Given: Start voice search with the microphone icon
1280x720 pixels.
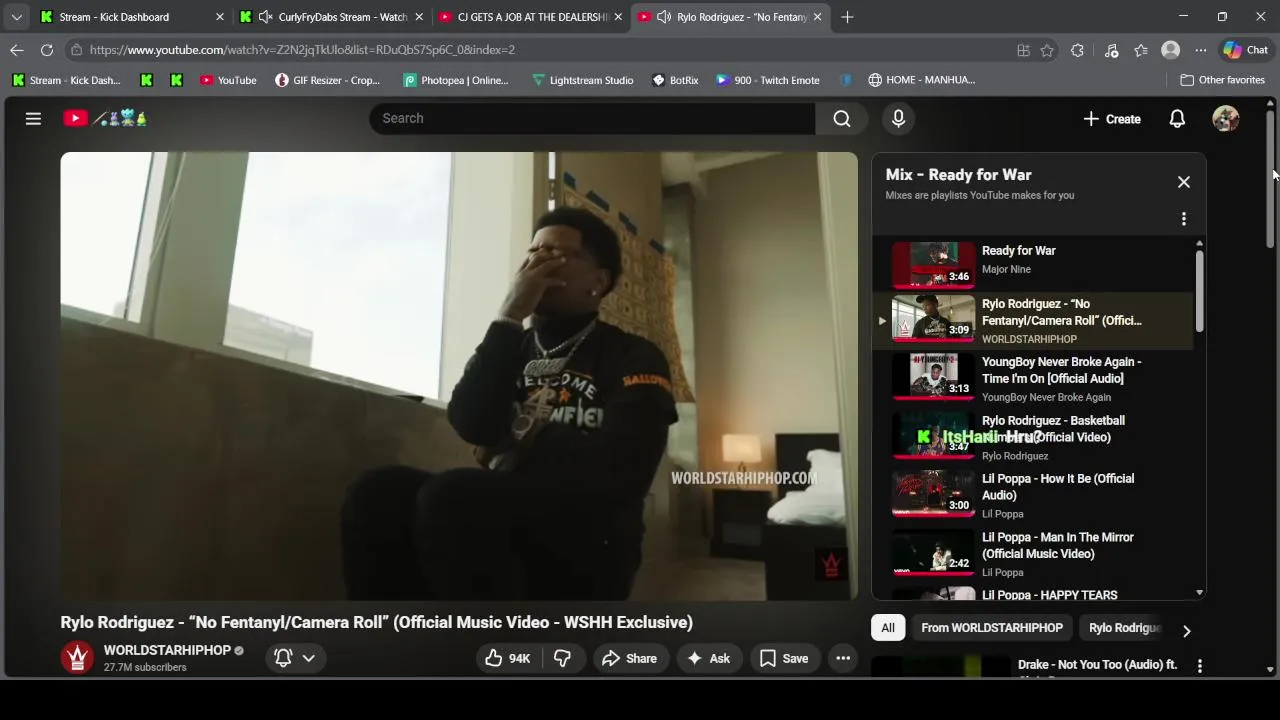Looking at the screenshot, I should pos(898,118).
